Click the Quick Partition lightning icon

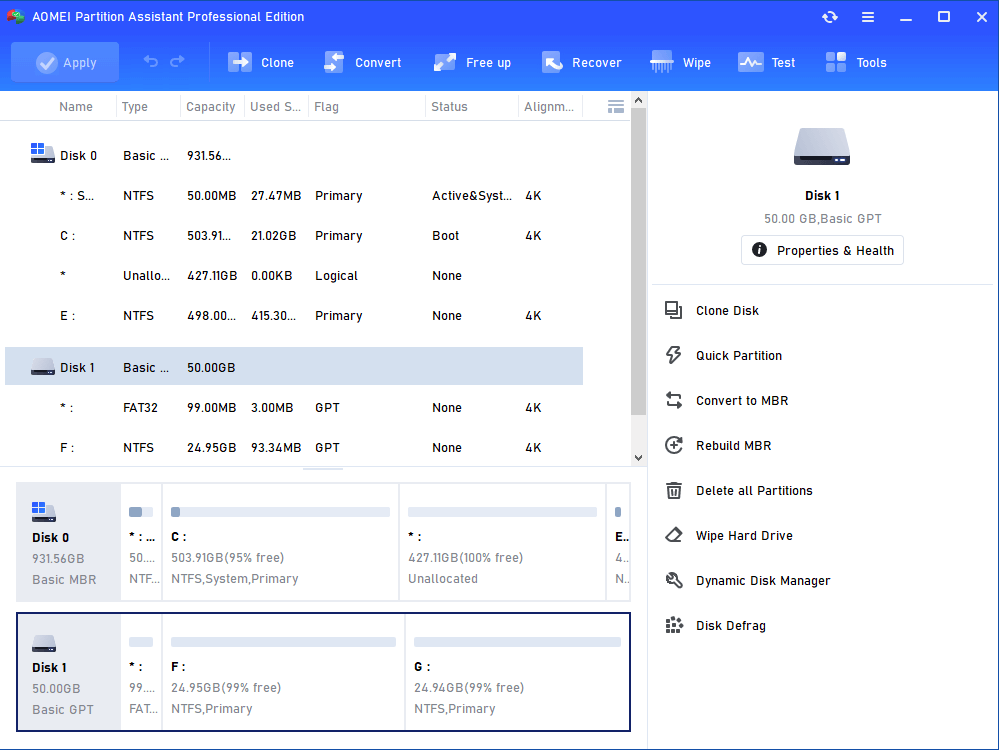(x=673, y=355)
